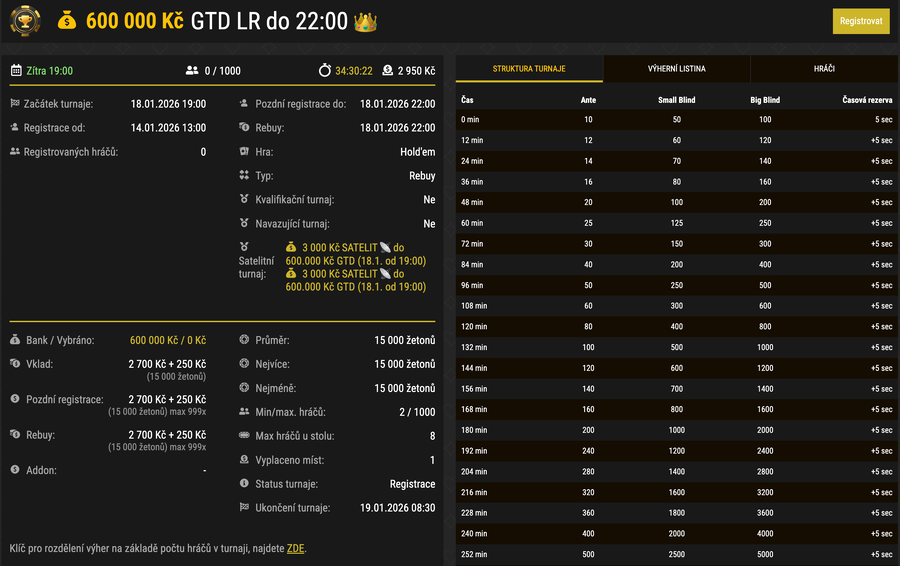Click the stopwatch icon beside 34:30:22

(x=325, y=70)
